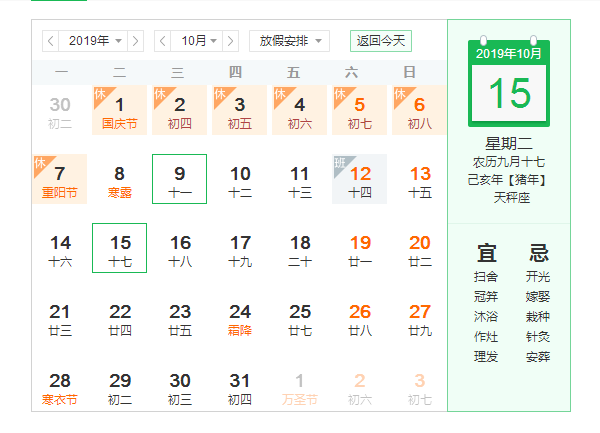Click green calendar icon showing 15

(x=509, y=83)
